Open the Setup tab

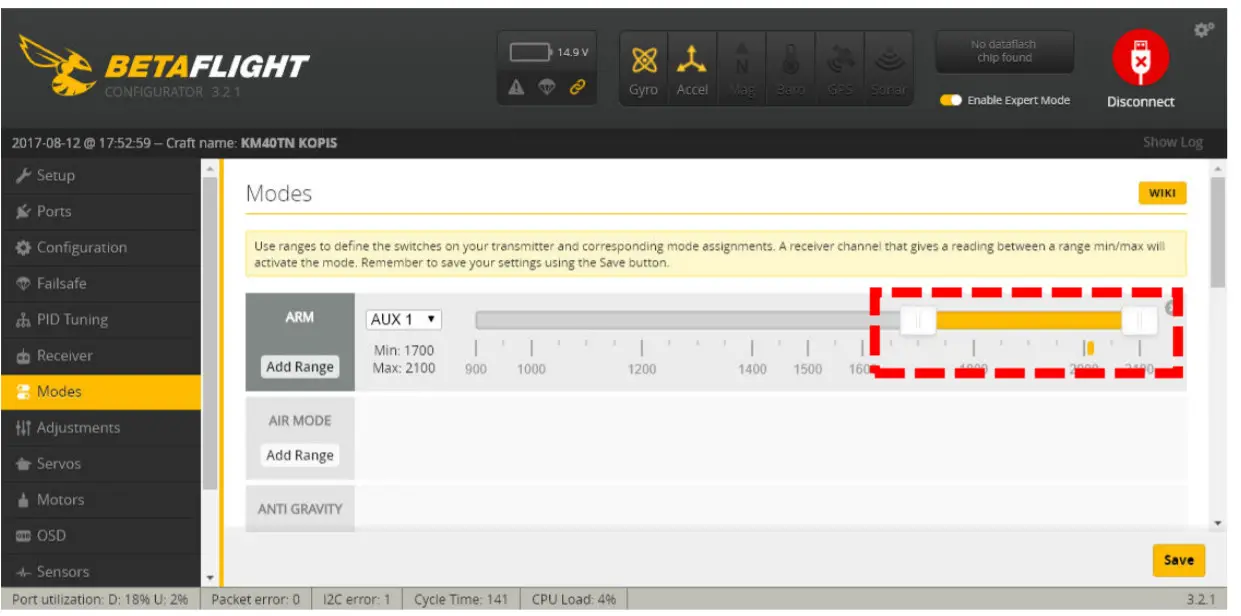[100, 176]
